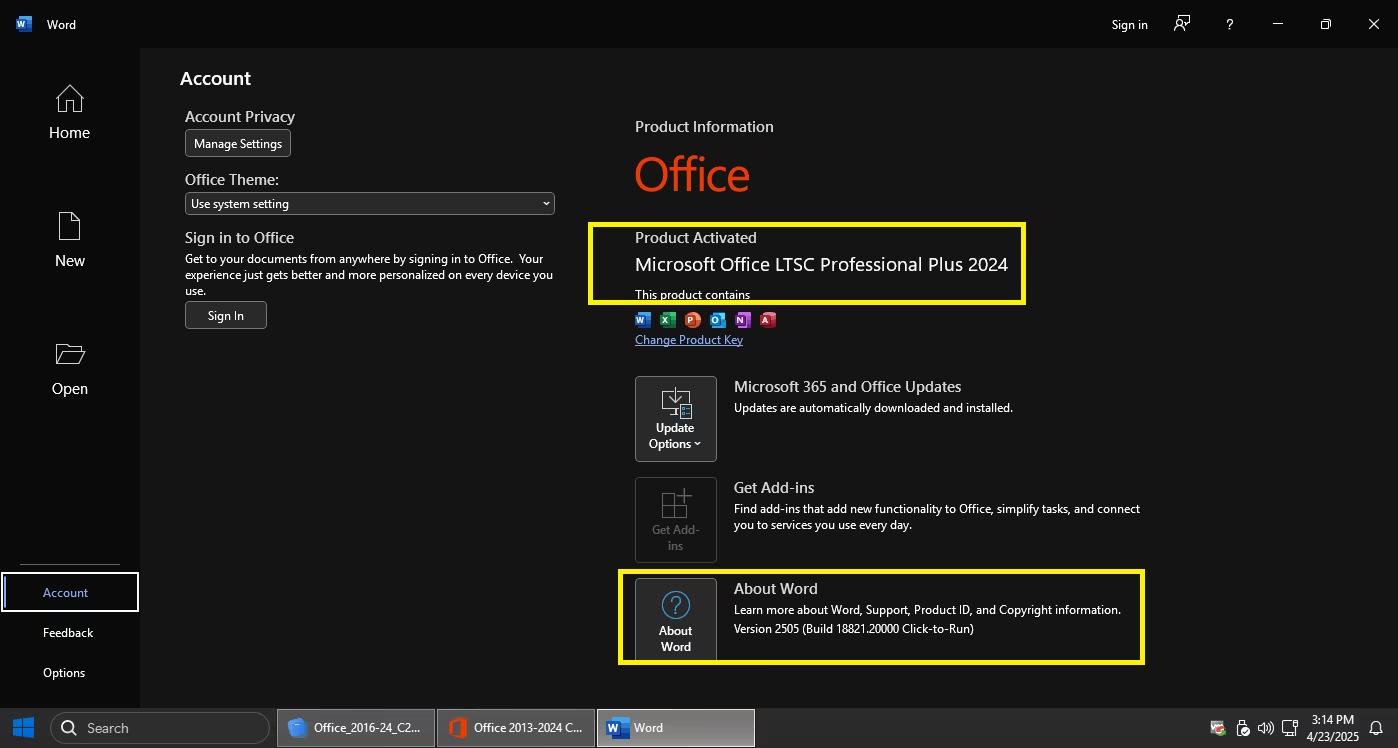Click the Product Information heading

coord(704,127)
